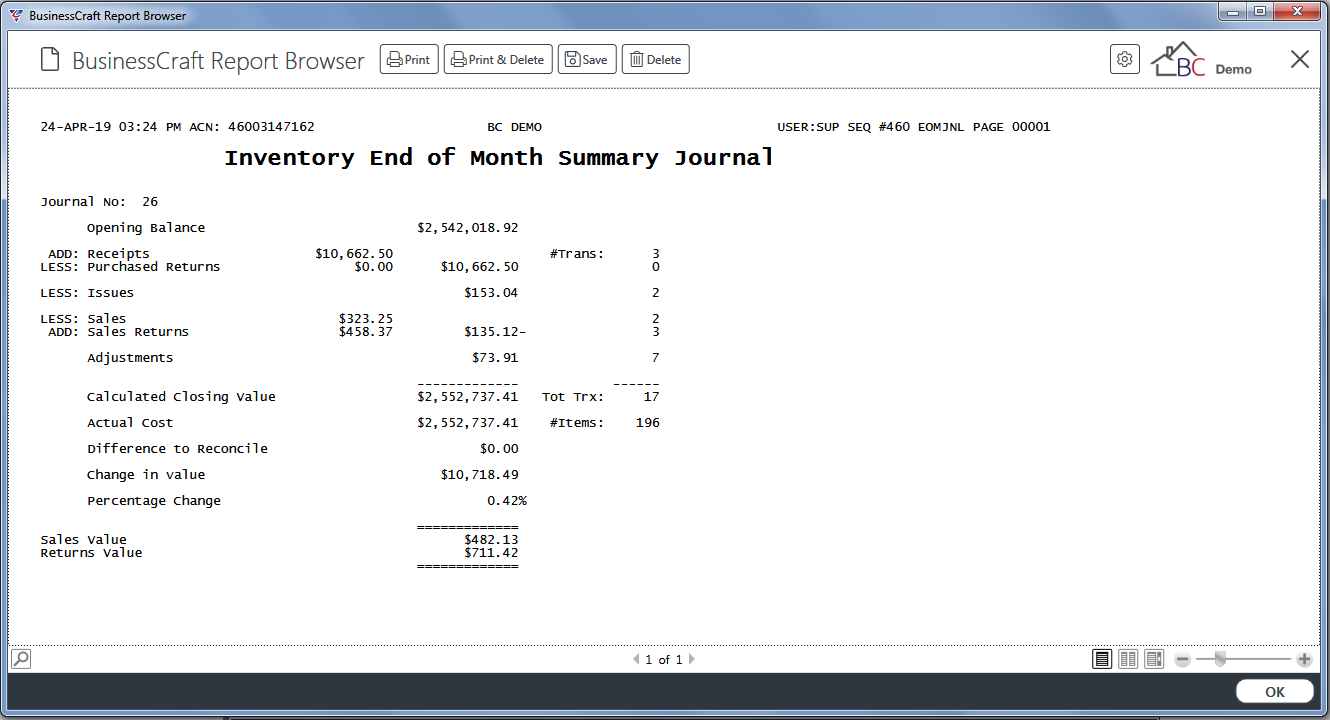Viewport: 1330px width, 720px height.
Task: Click the Sales amount $323.25
Action: [366, 319]
